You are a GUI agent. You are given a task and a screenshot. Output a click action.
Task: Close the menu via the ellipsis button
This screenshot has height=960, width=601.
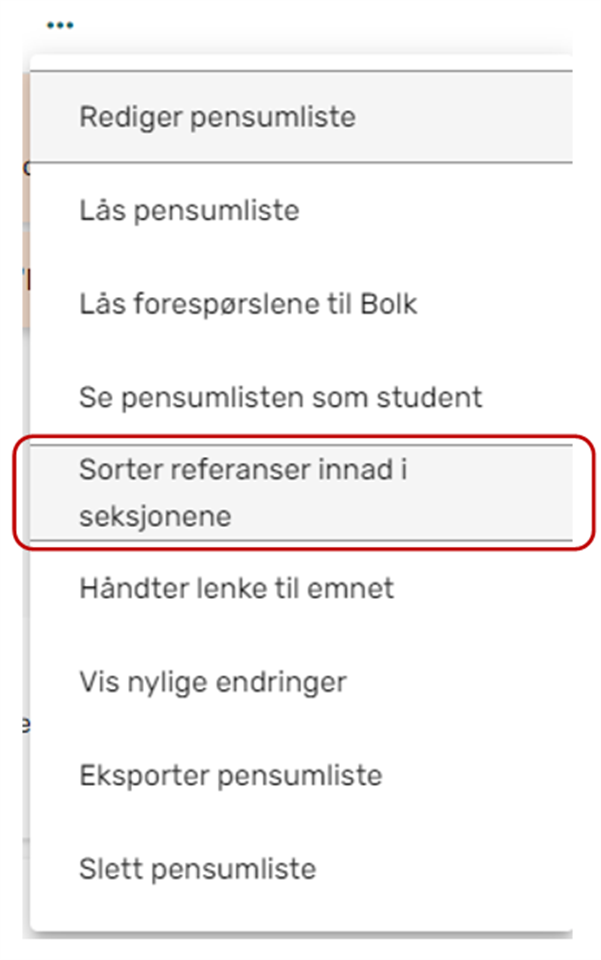[59, 24]
